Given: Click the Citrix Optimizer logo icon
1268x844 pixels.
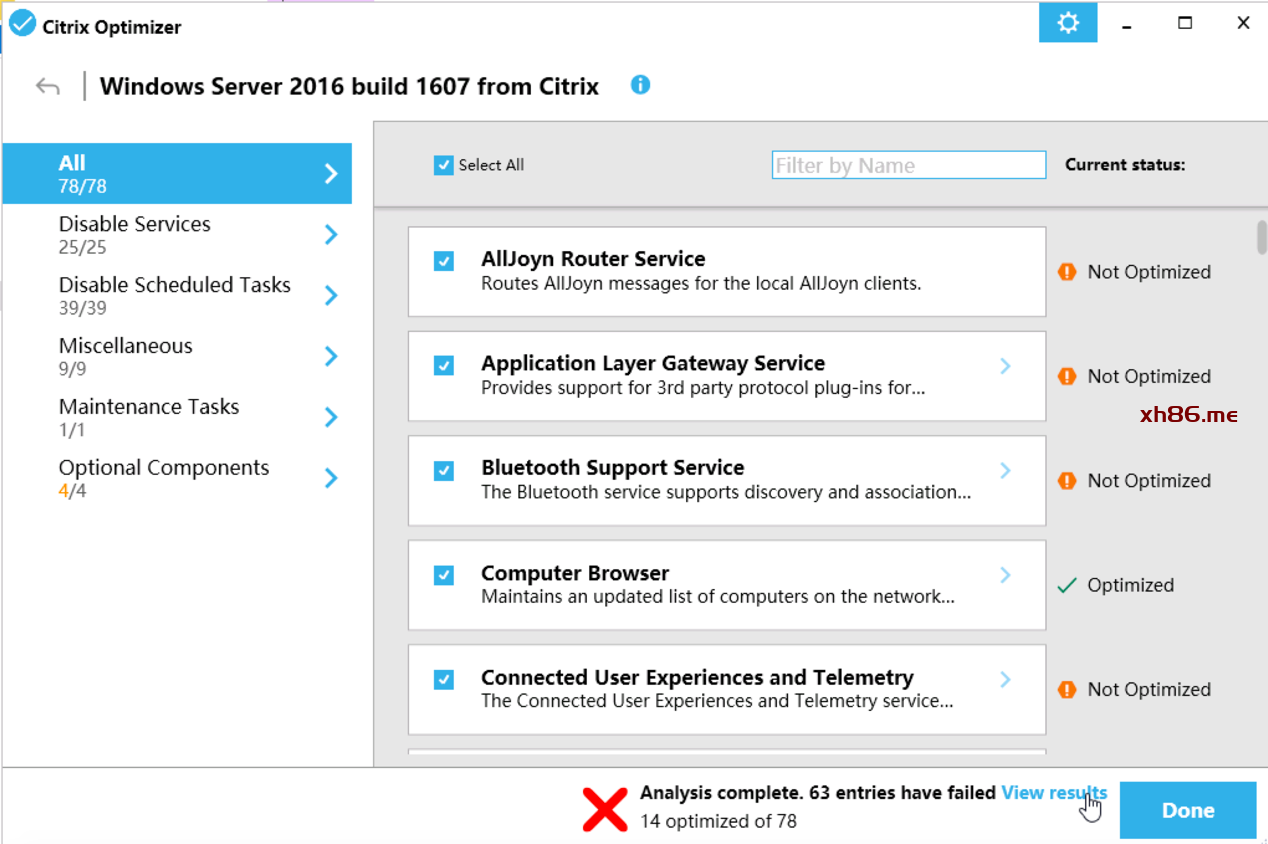Looking at the screenshot, I should [22, 22].
